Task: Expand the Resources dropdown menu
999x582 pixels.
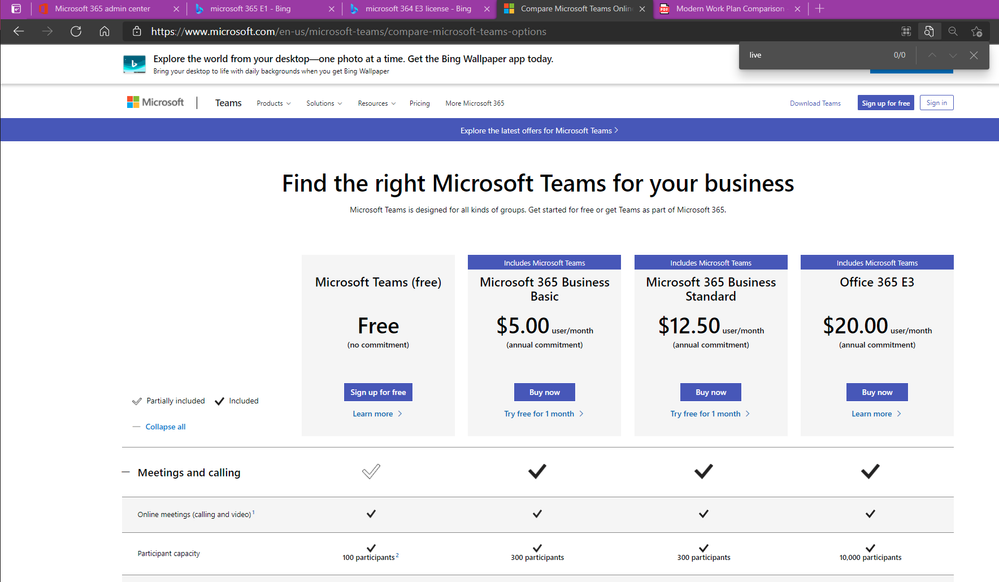Action: click(x=377, y=103)
